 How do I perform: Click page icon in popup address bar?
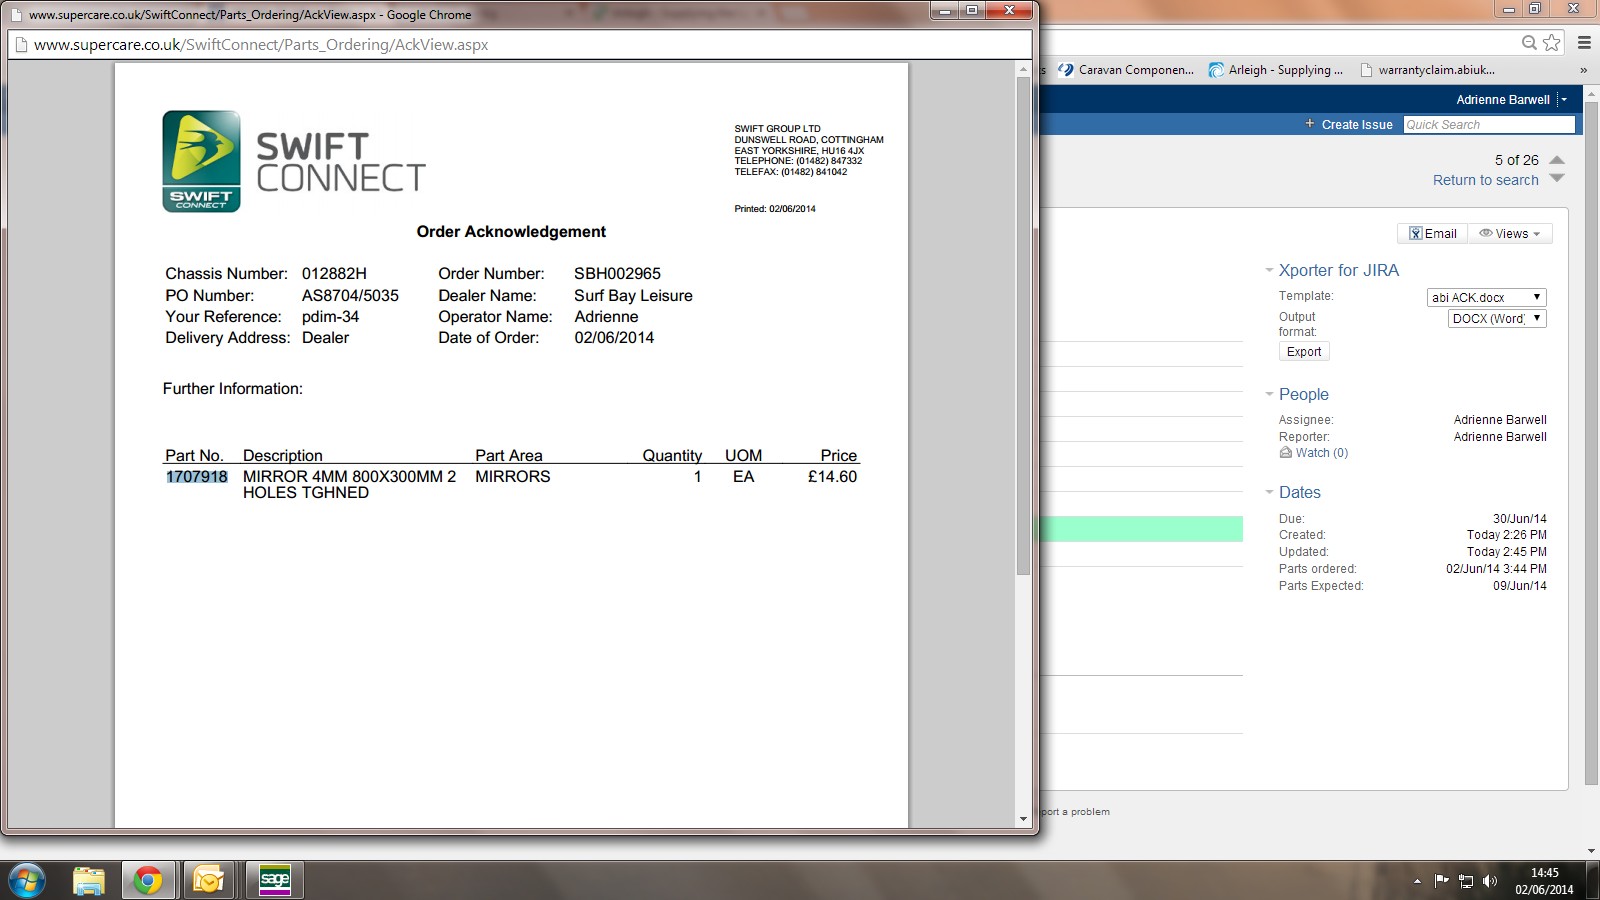click(21, 45)
